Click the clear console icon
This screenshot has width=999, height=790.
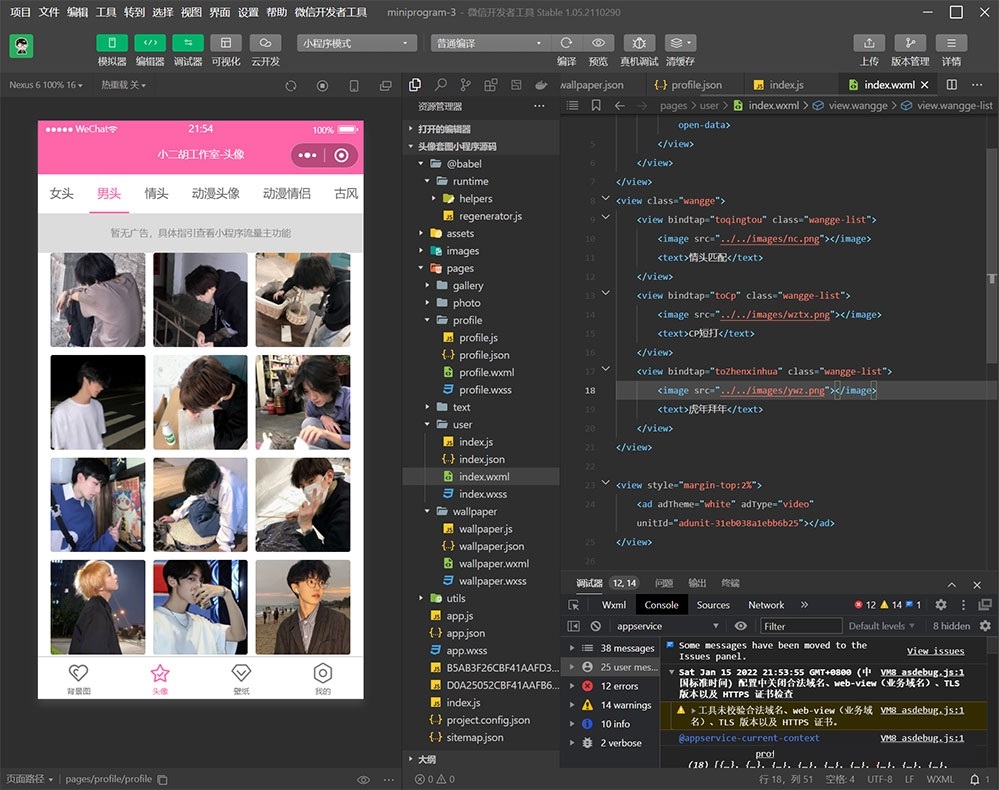596,626
